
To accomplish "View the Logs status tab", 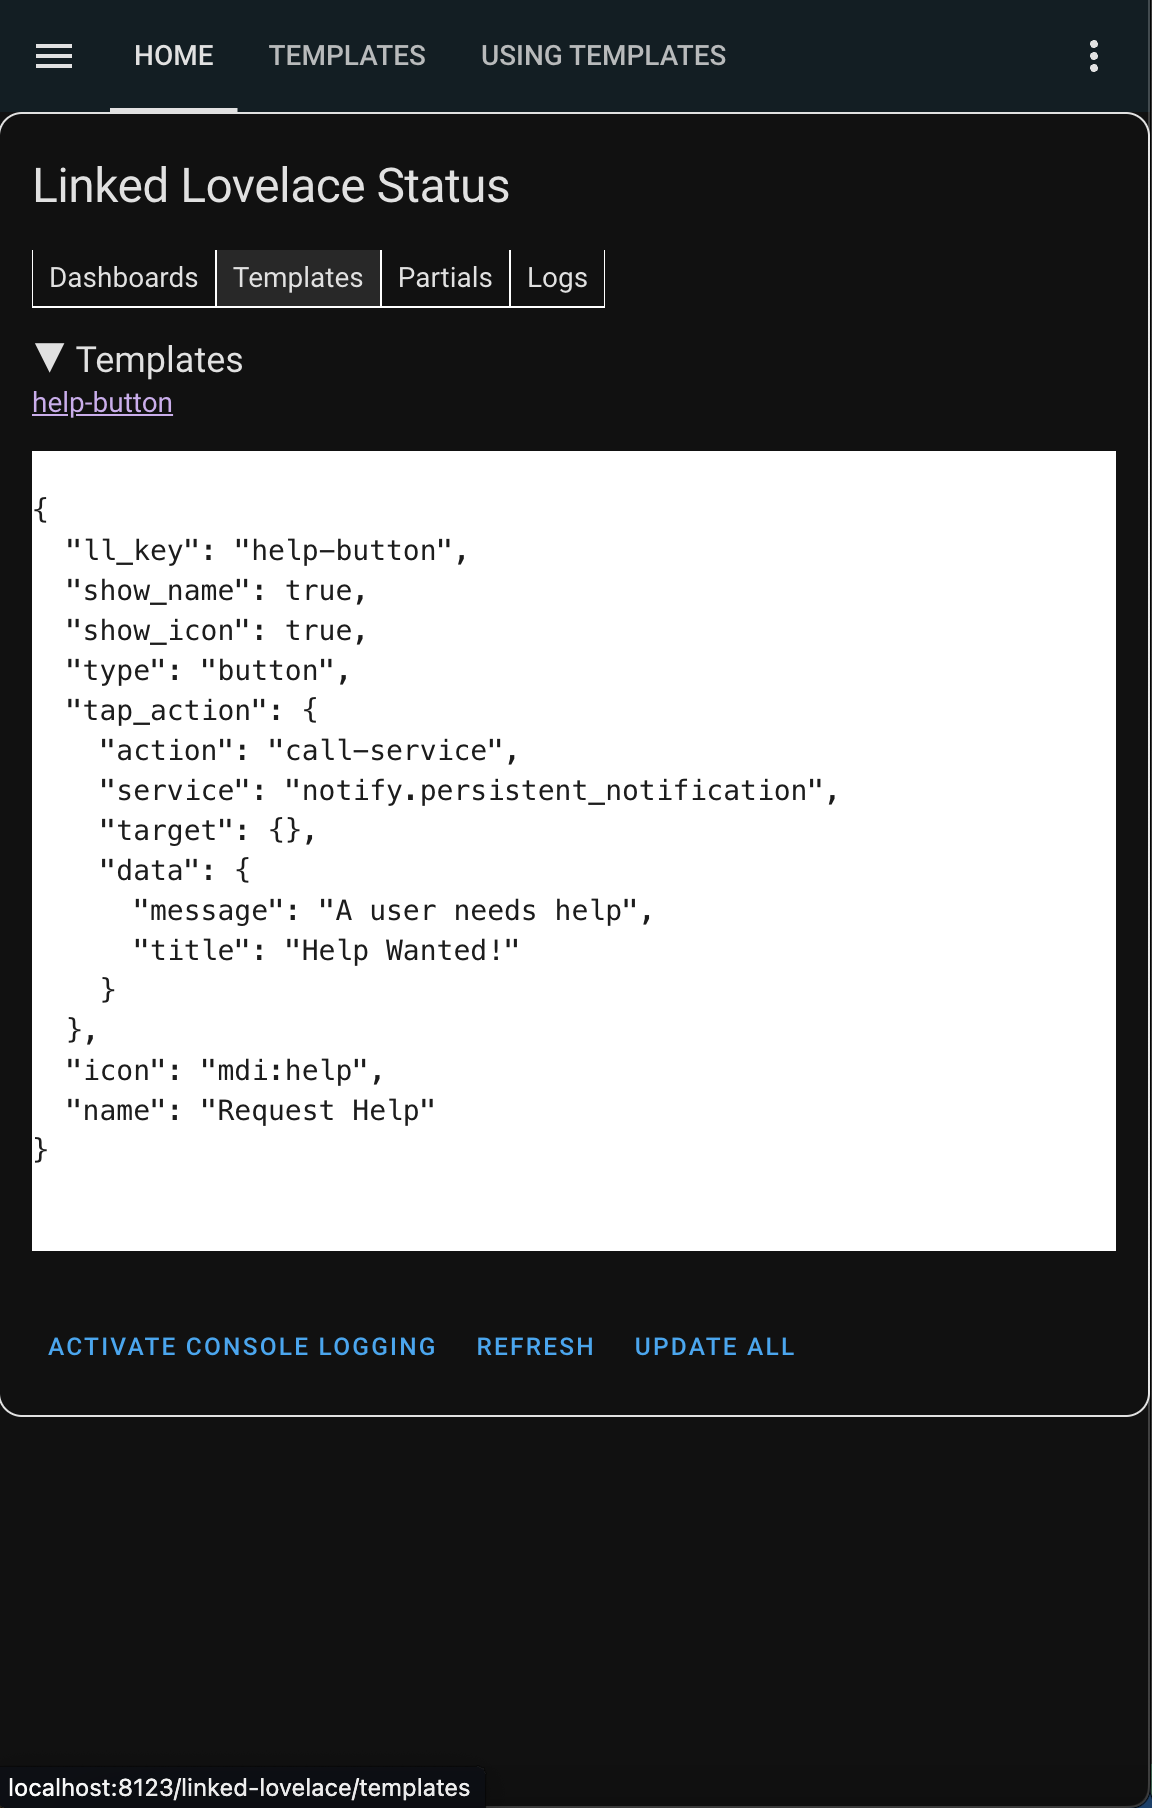I will tap(557, 278).
